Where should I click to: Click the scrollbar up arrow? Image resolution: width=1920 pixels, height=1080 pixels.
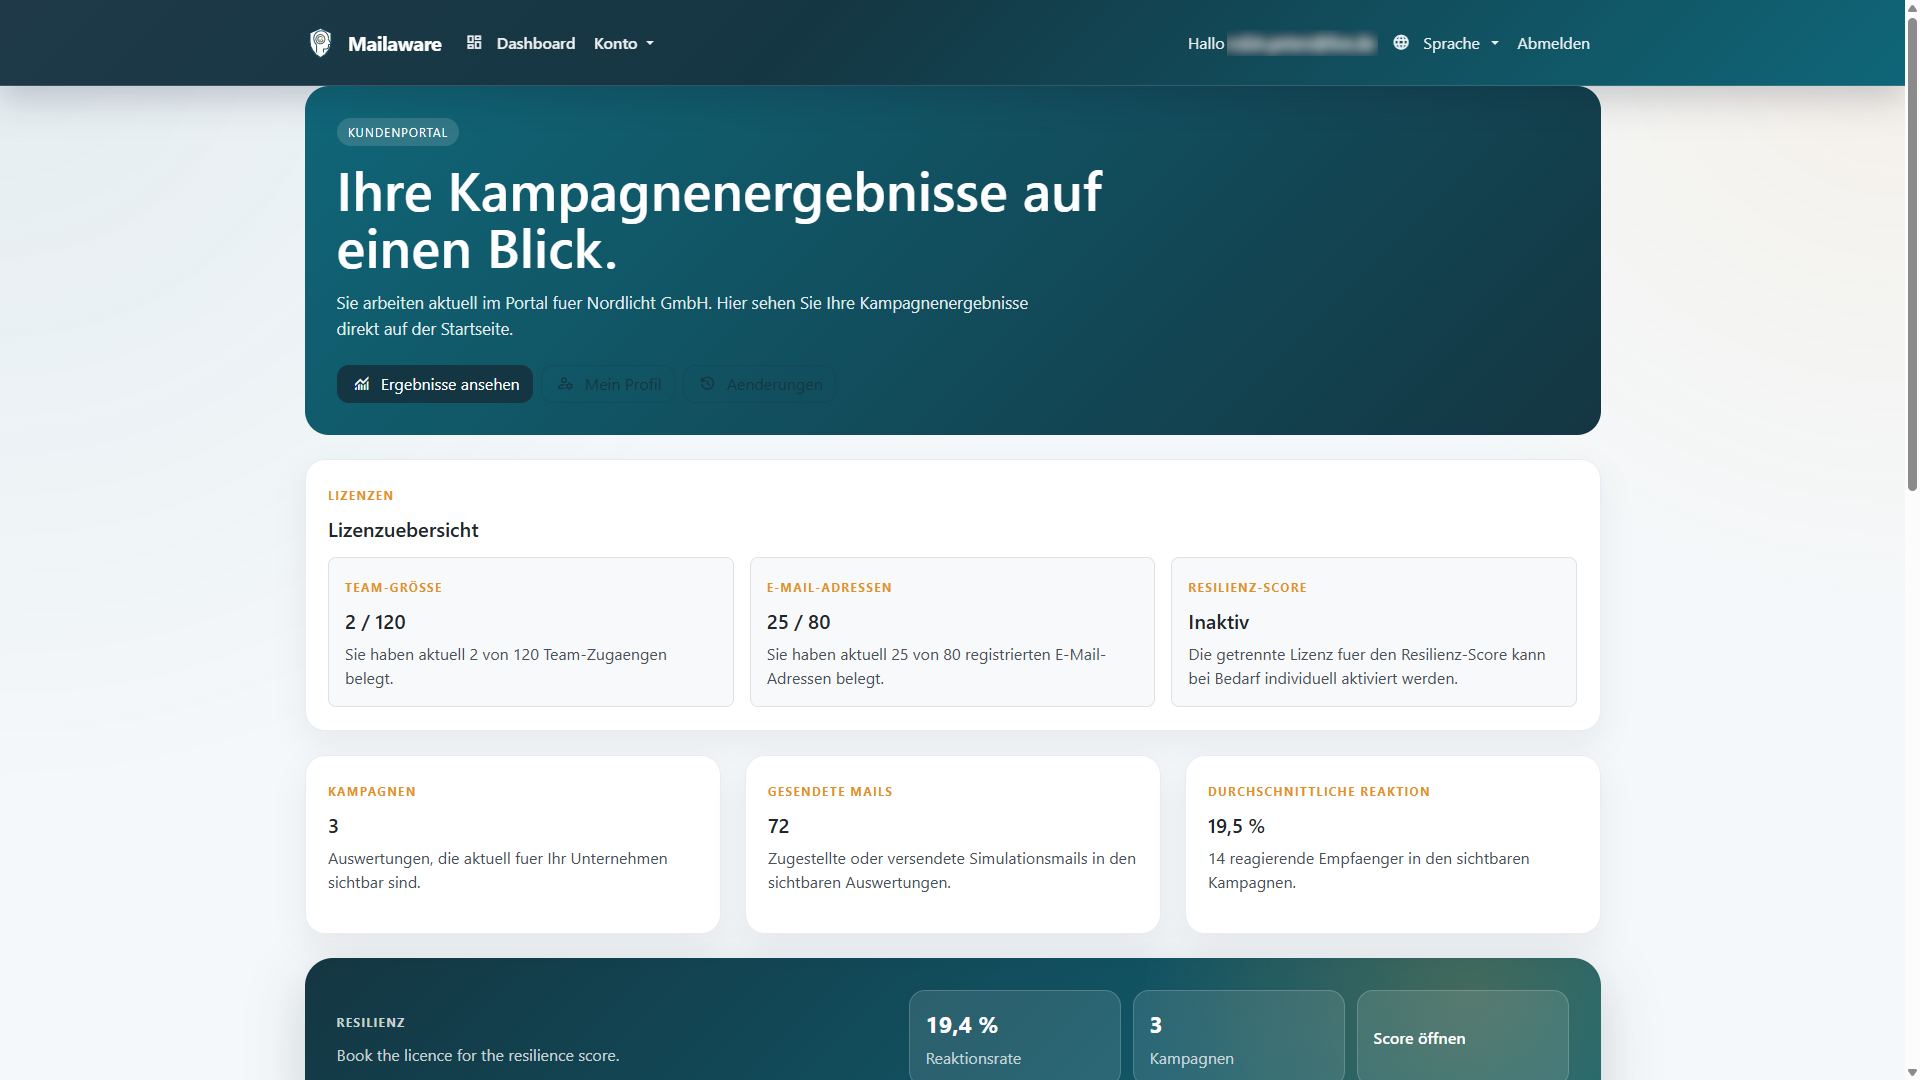click(x=1912, y=6)
